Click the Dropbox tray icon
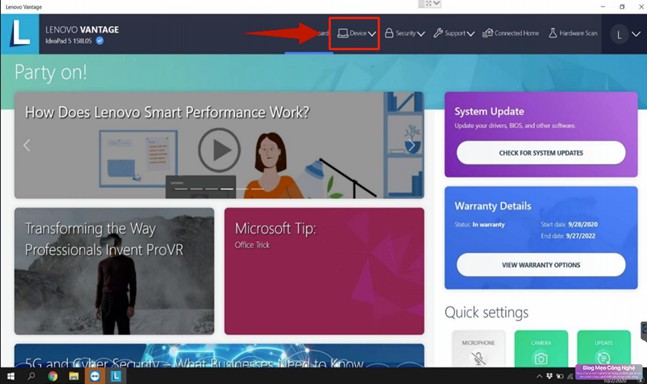This screenshot has height=384, width=647. [550, 376]
